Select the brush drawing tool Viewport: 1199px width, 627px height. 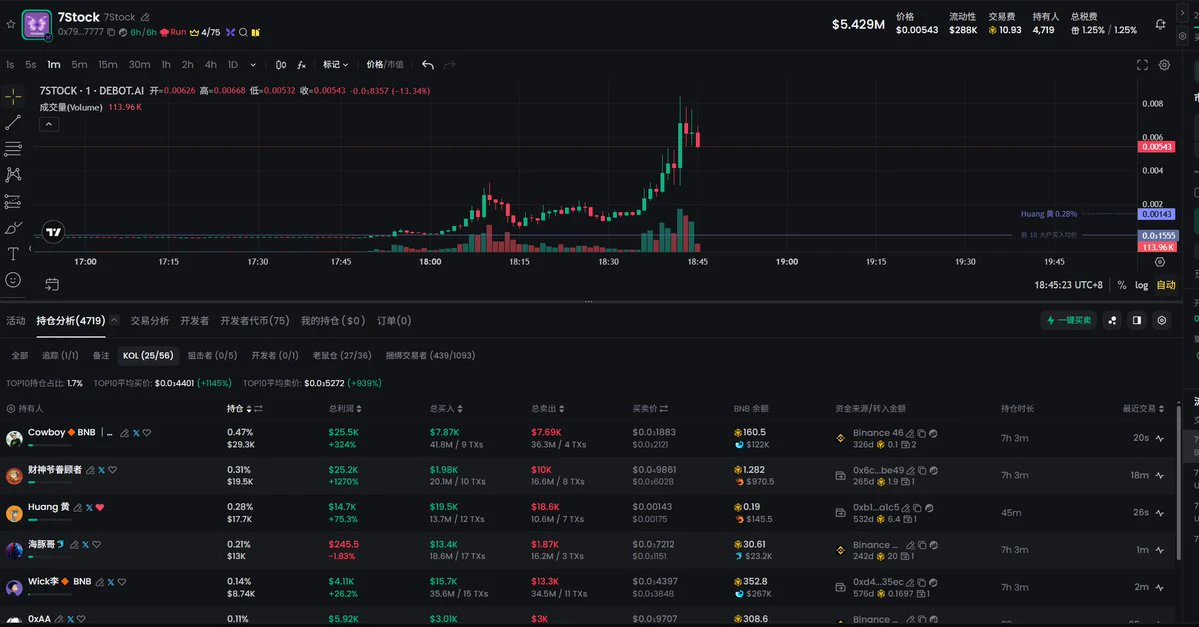coord(13,228)
